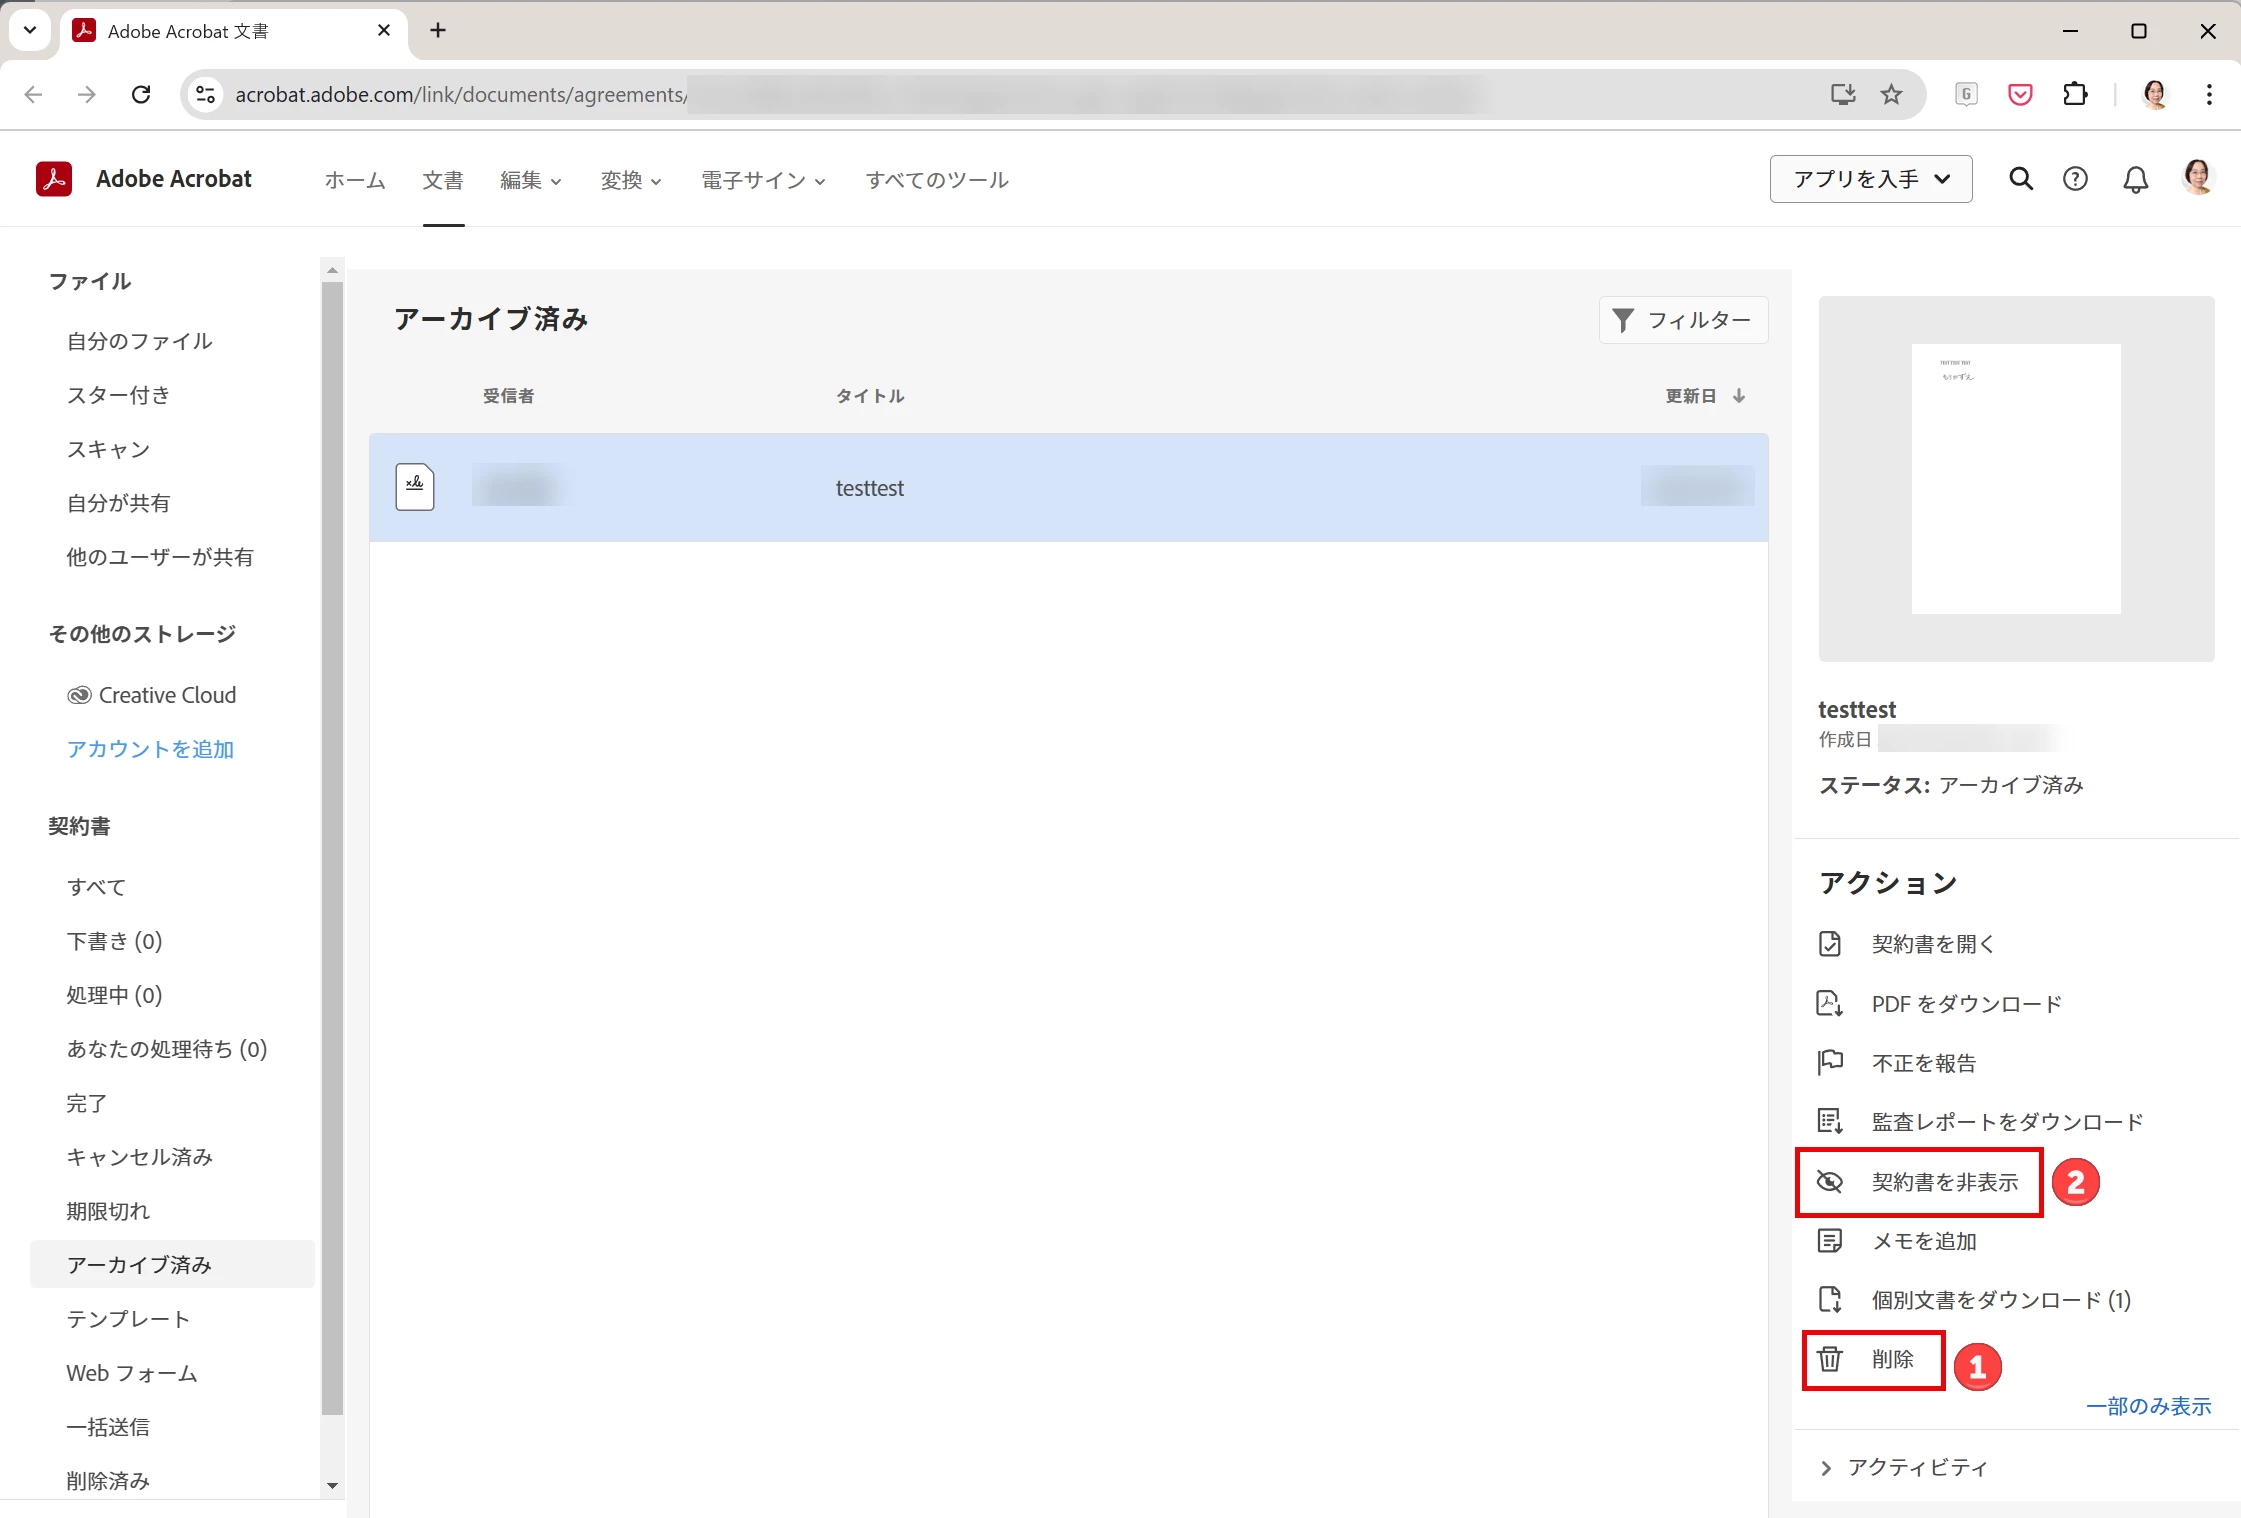2241x1518 pixels.
Task: Click the 削除 trash icon
Action: 1829,1359
